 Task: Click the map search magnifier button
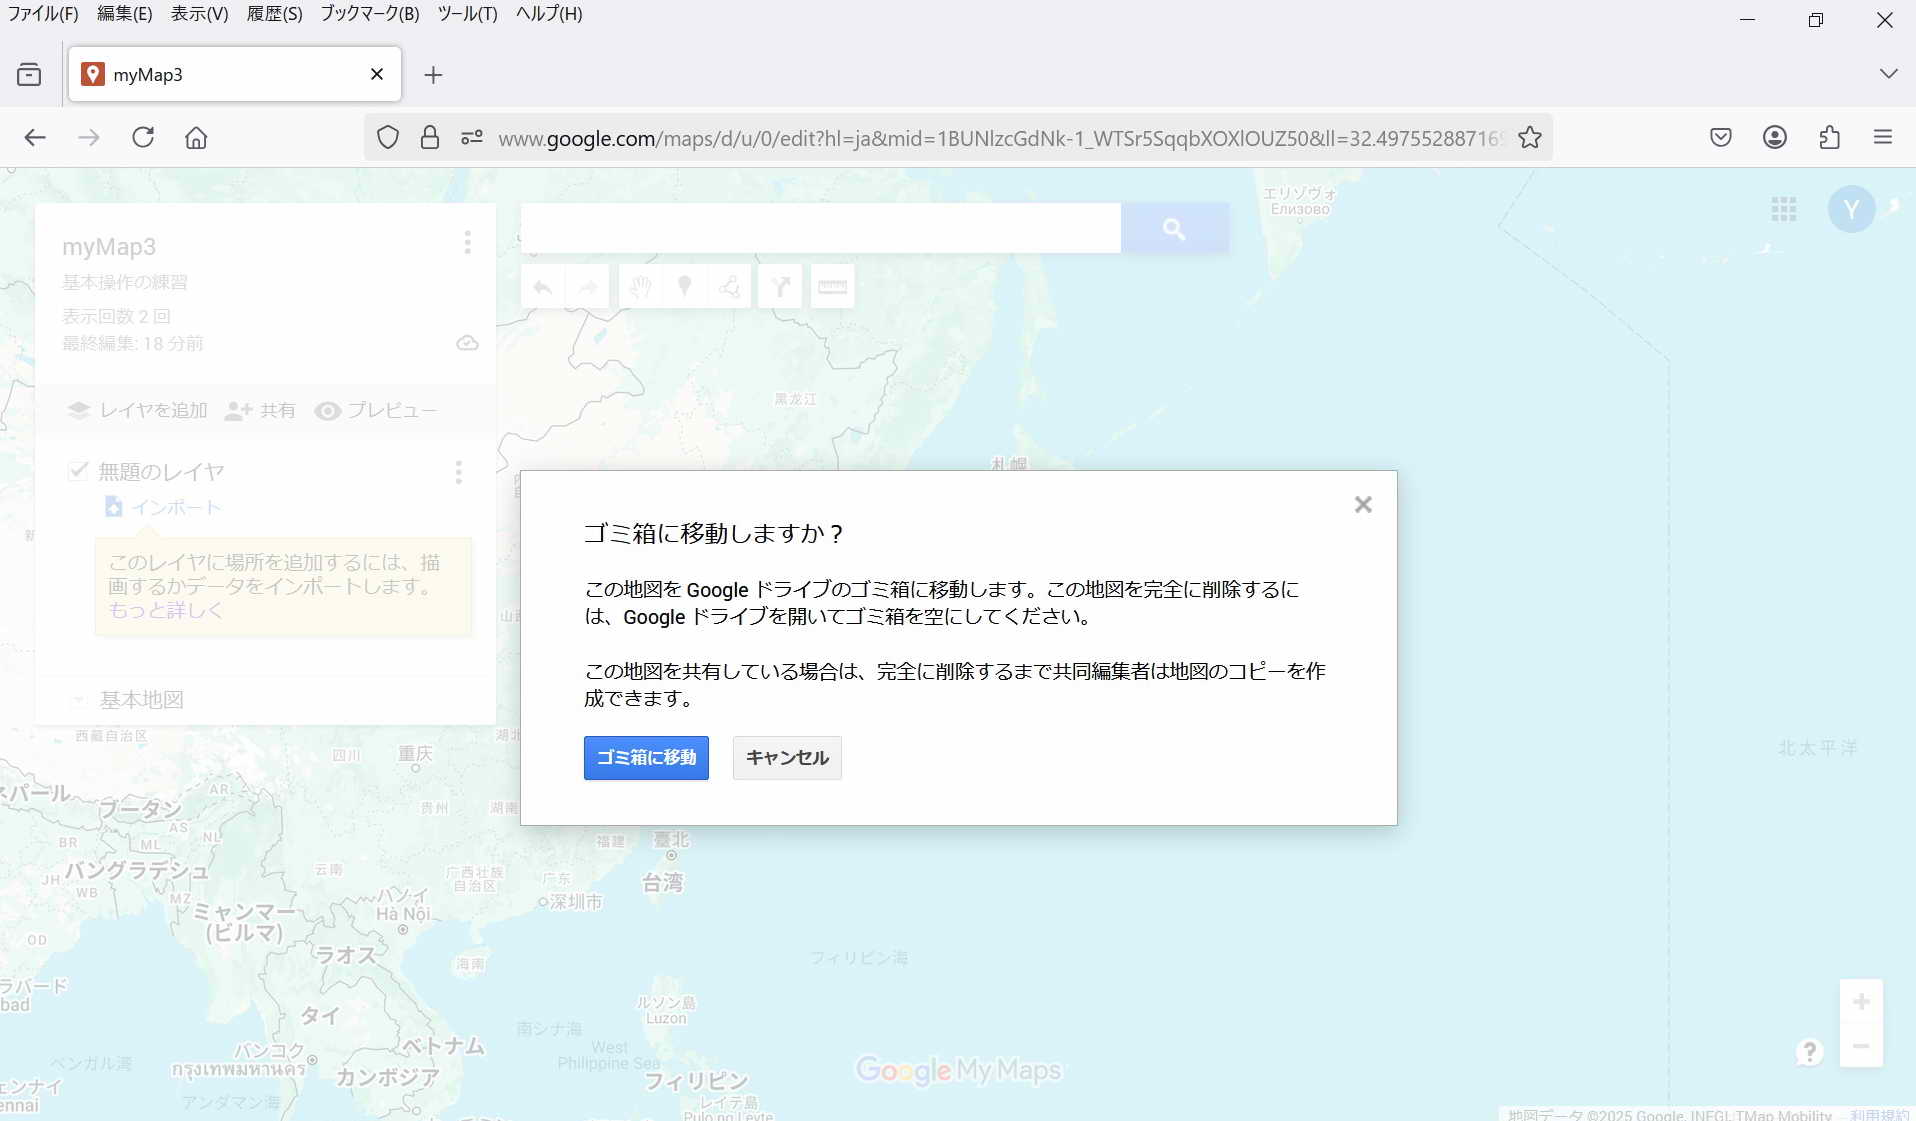point(1174,229)
